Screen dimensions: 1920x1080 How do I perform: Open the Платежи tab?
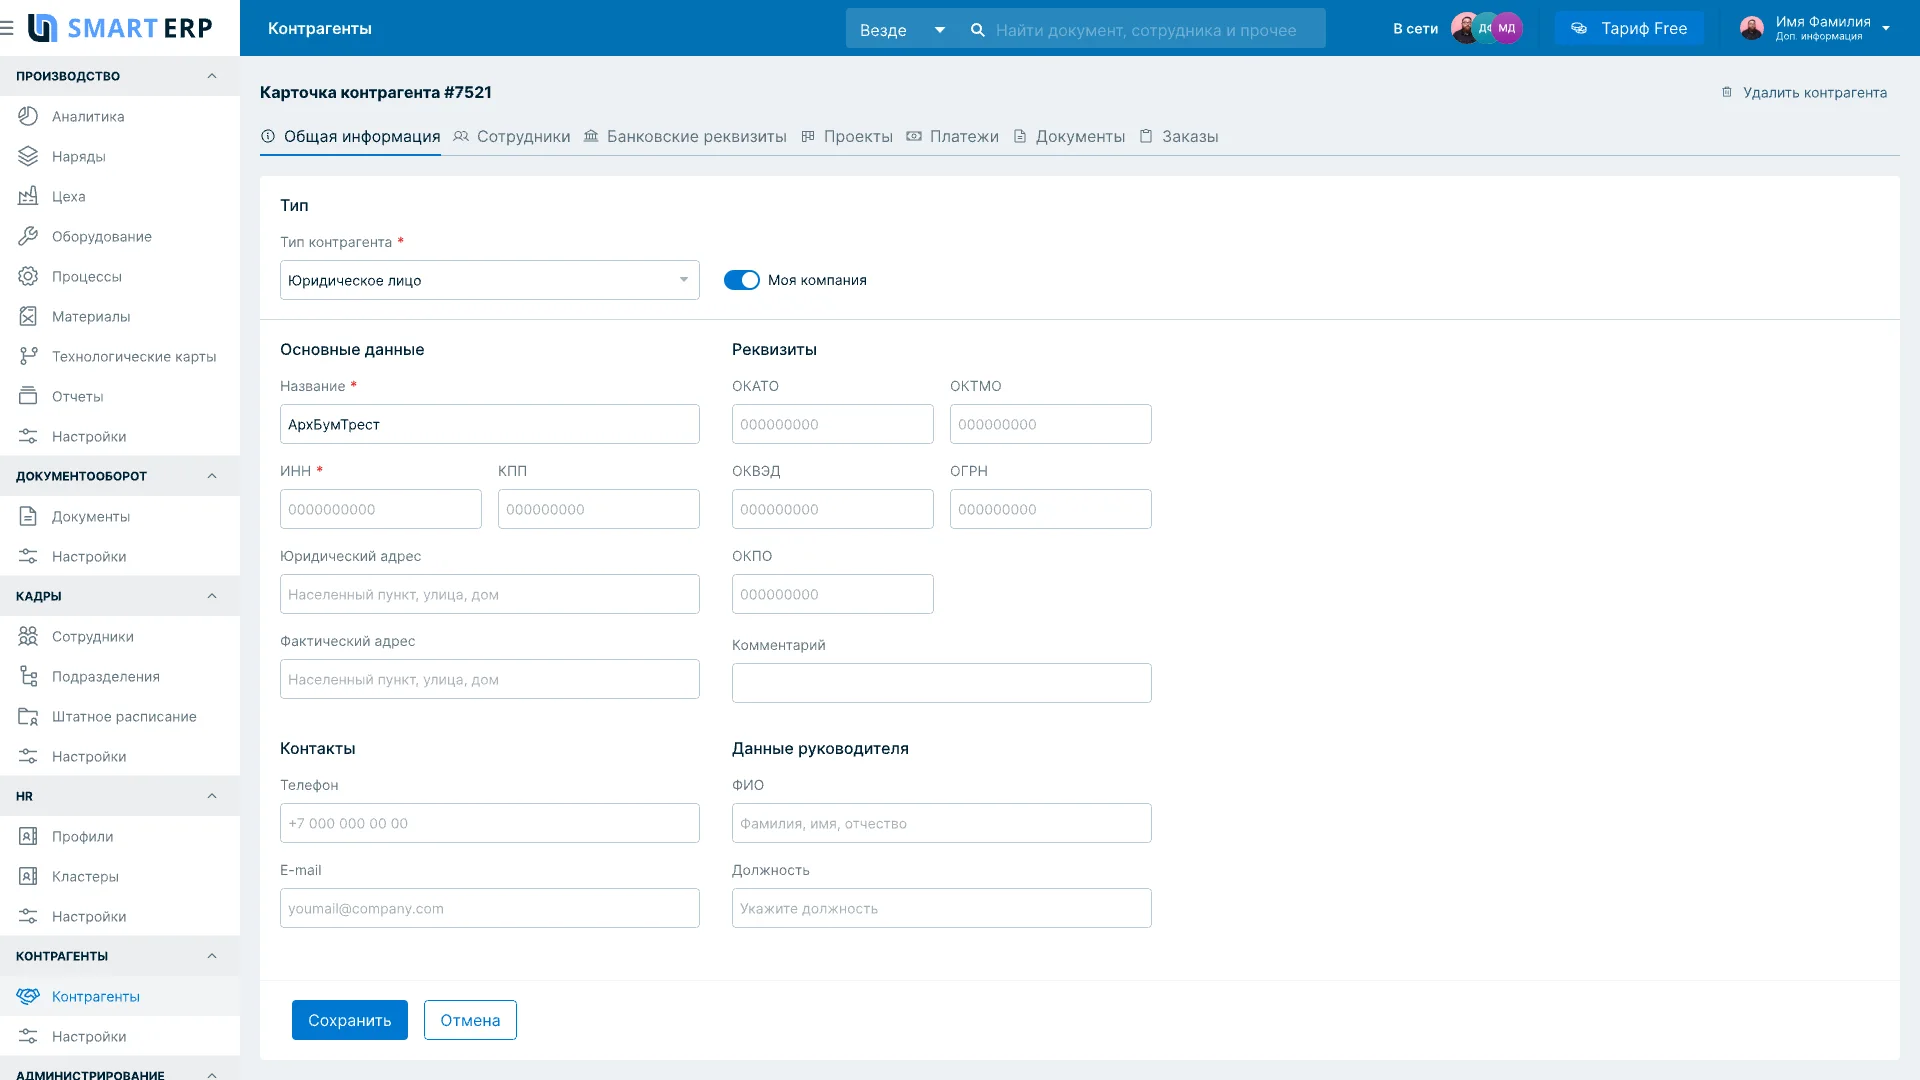(x=953, y=136)
